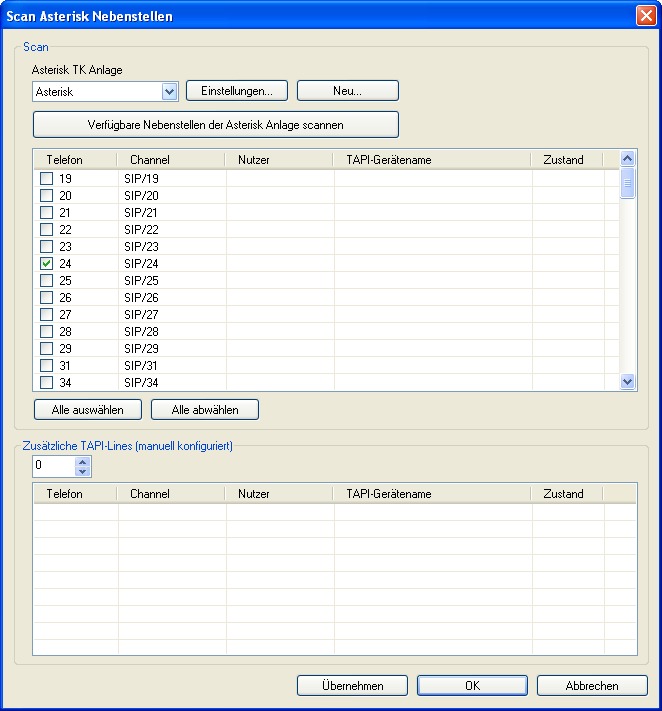Image resolution: width=662 pixels, height=711 pixels.
Task: Close the Scan Asterisk Nebenstellen dialog
Action: click(x=645, y=16)
